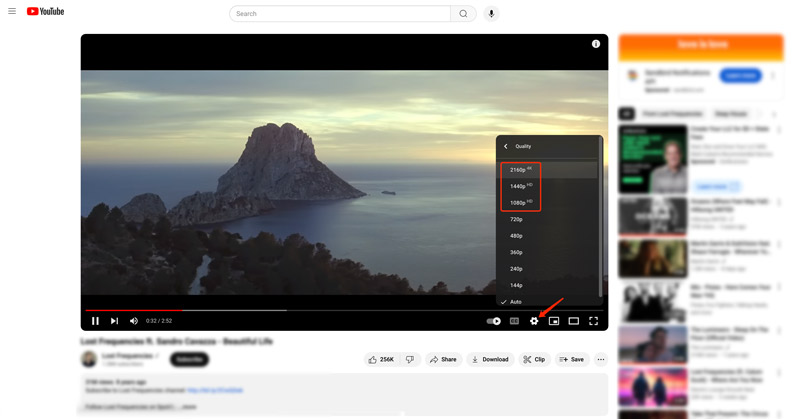Click the quality menu scrollbar
Viewport: 800px width, 419px height.
600,217
